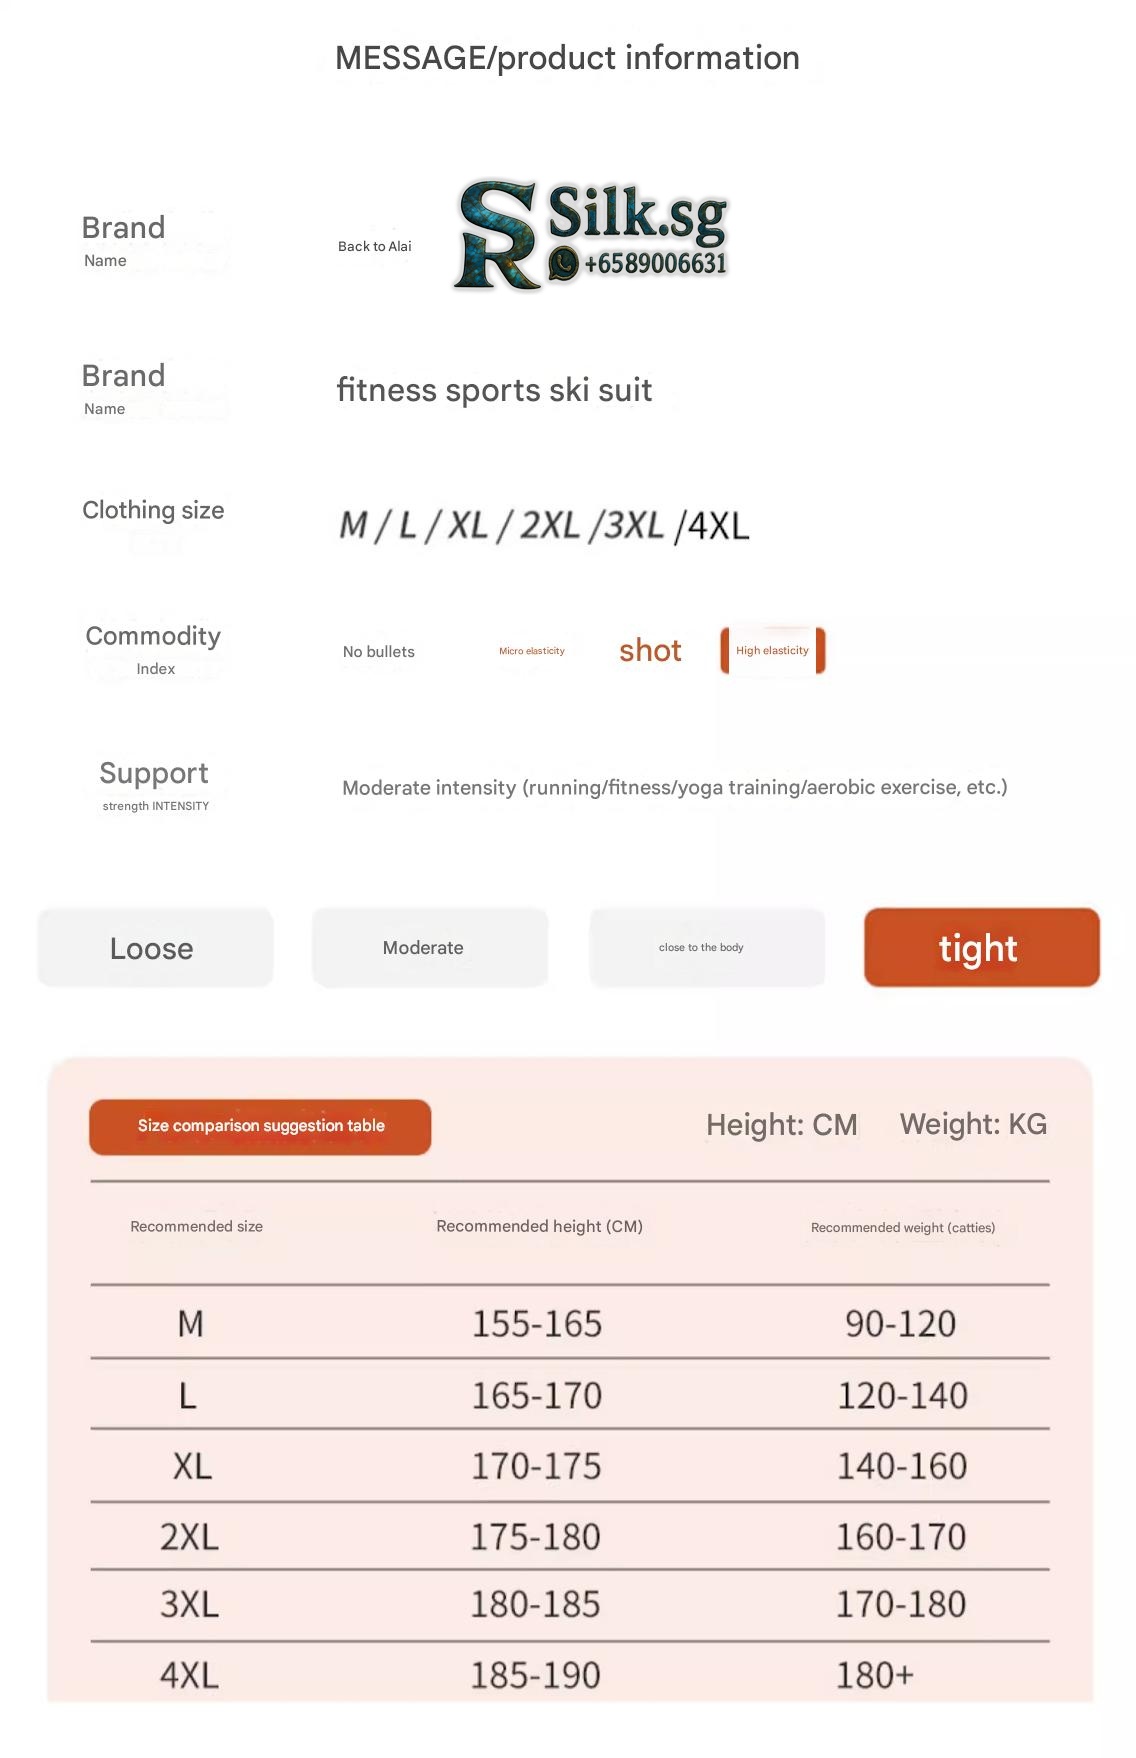The height and width of the screenshot is (1758, 1136).
Task: Select the Micro elasticity option
Action: point(531,651)
